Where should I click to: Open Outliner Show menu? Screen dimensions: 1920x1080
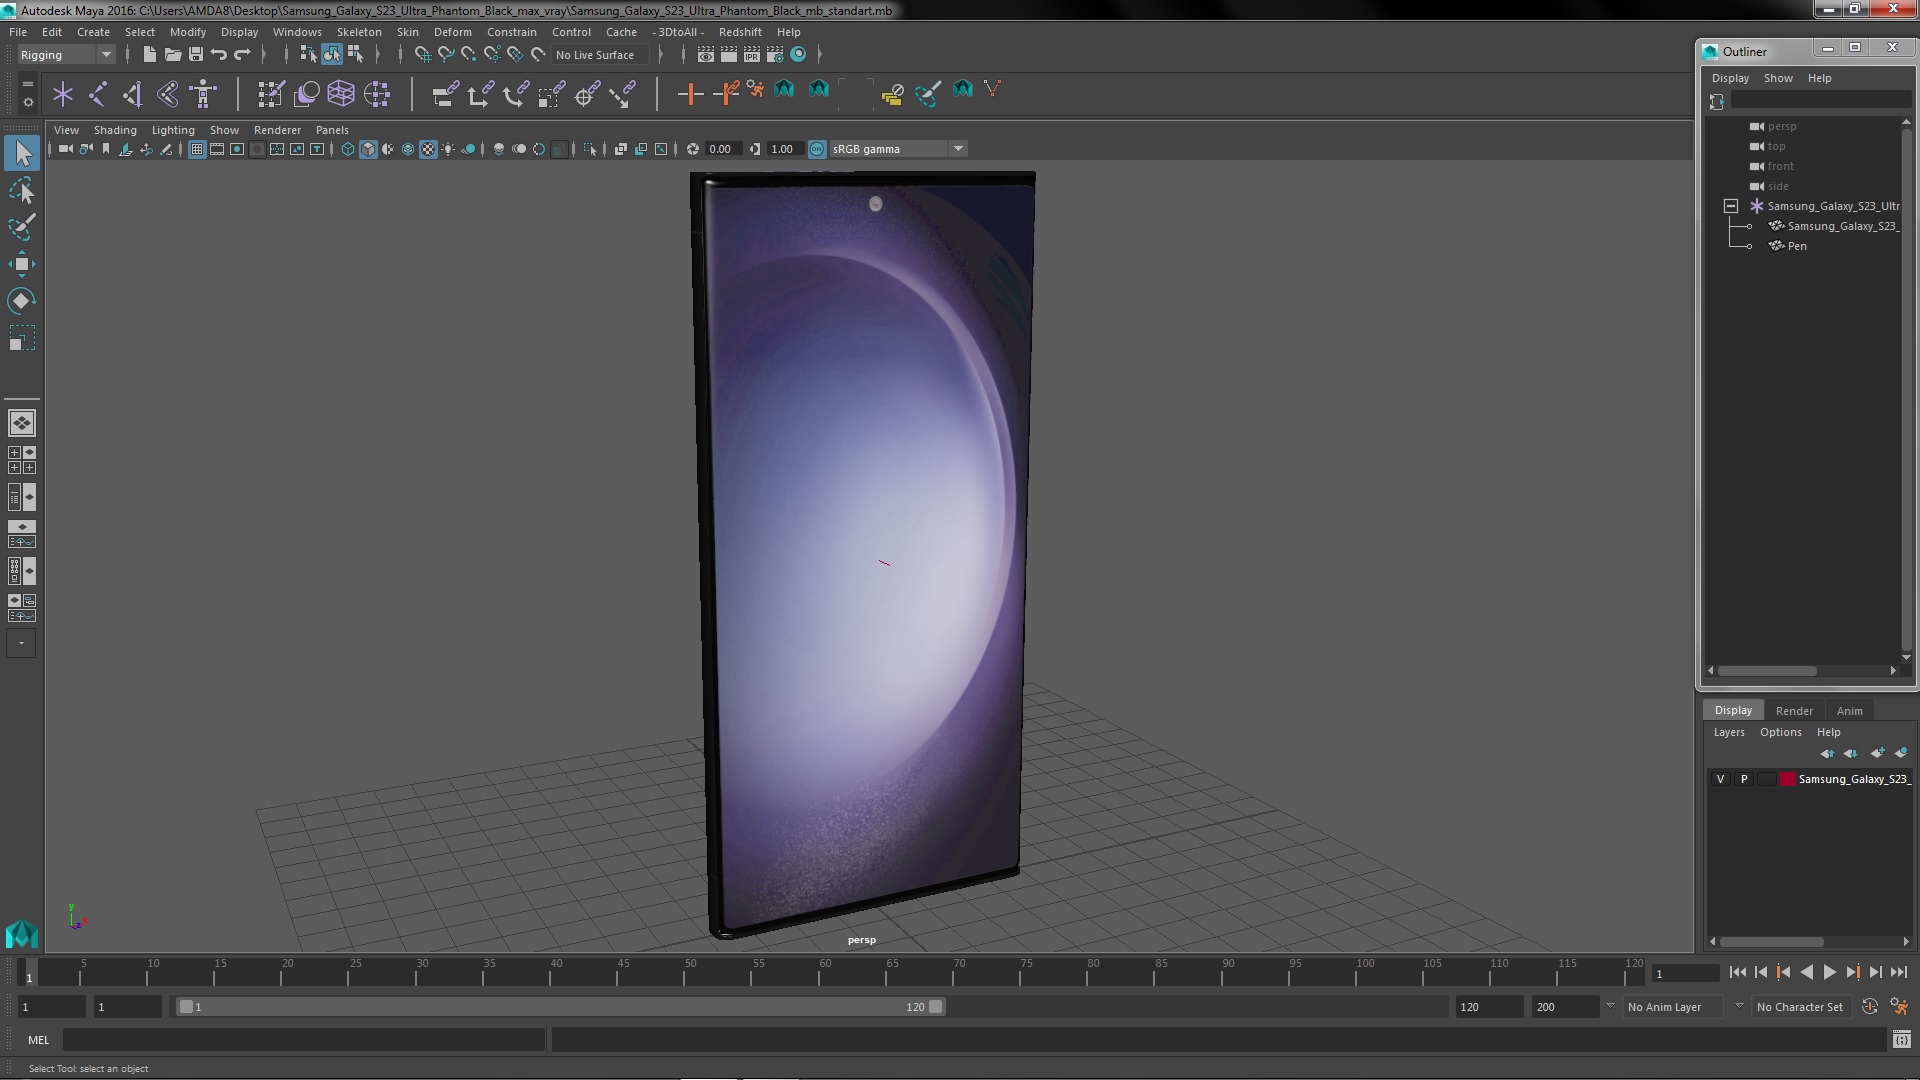tap(1778, 78)
